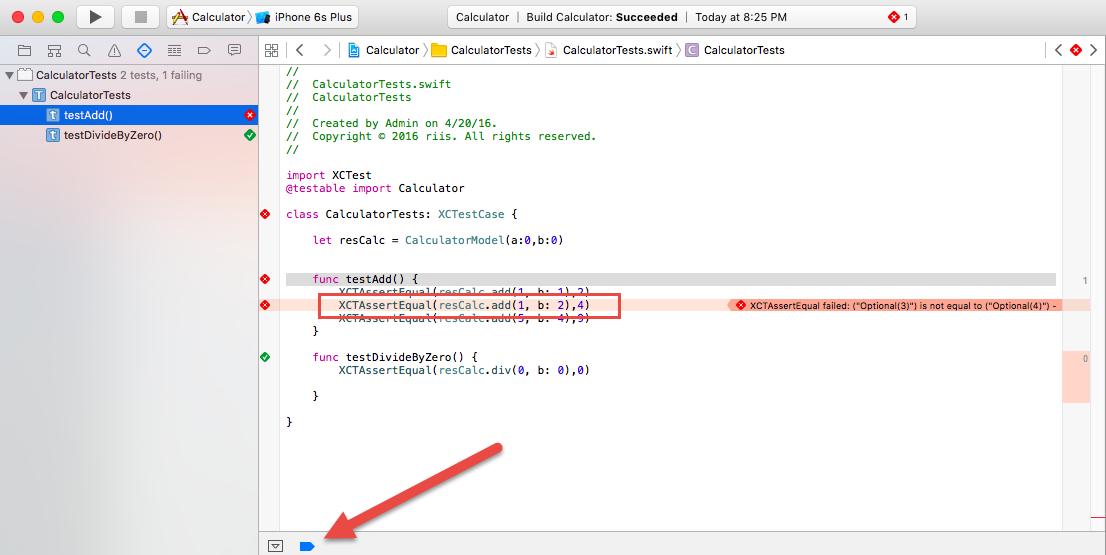
Task: Open the Find navigator magnifier icon
Action: tap(84, 50)
